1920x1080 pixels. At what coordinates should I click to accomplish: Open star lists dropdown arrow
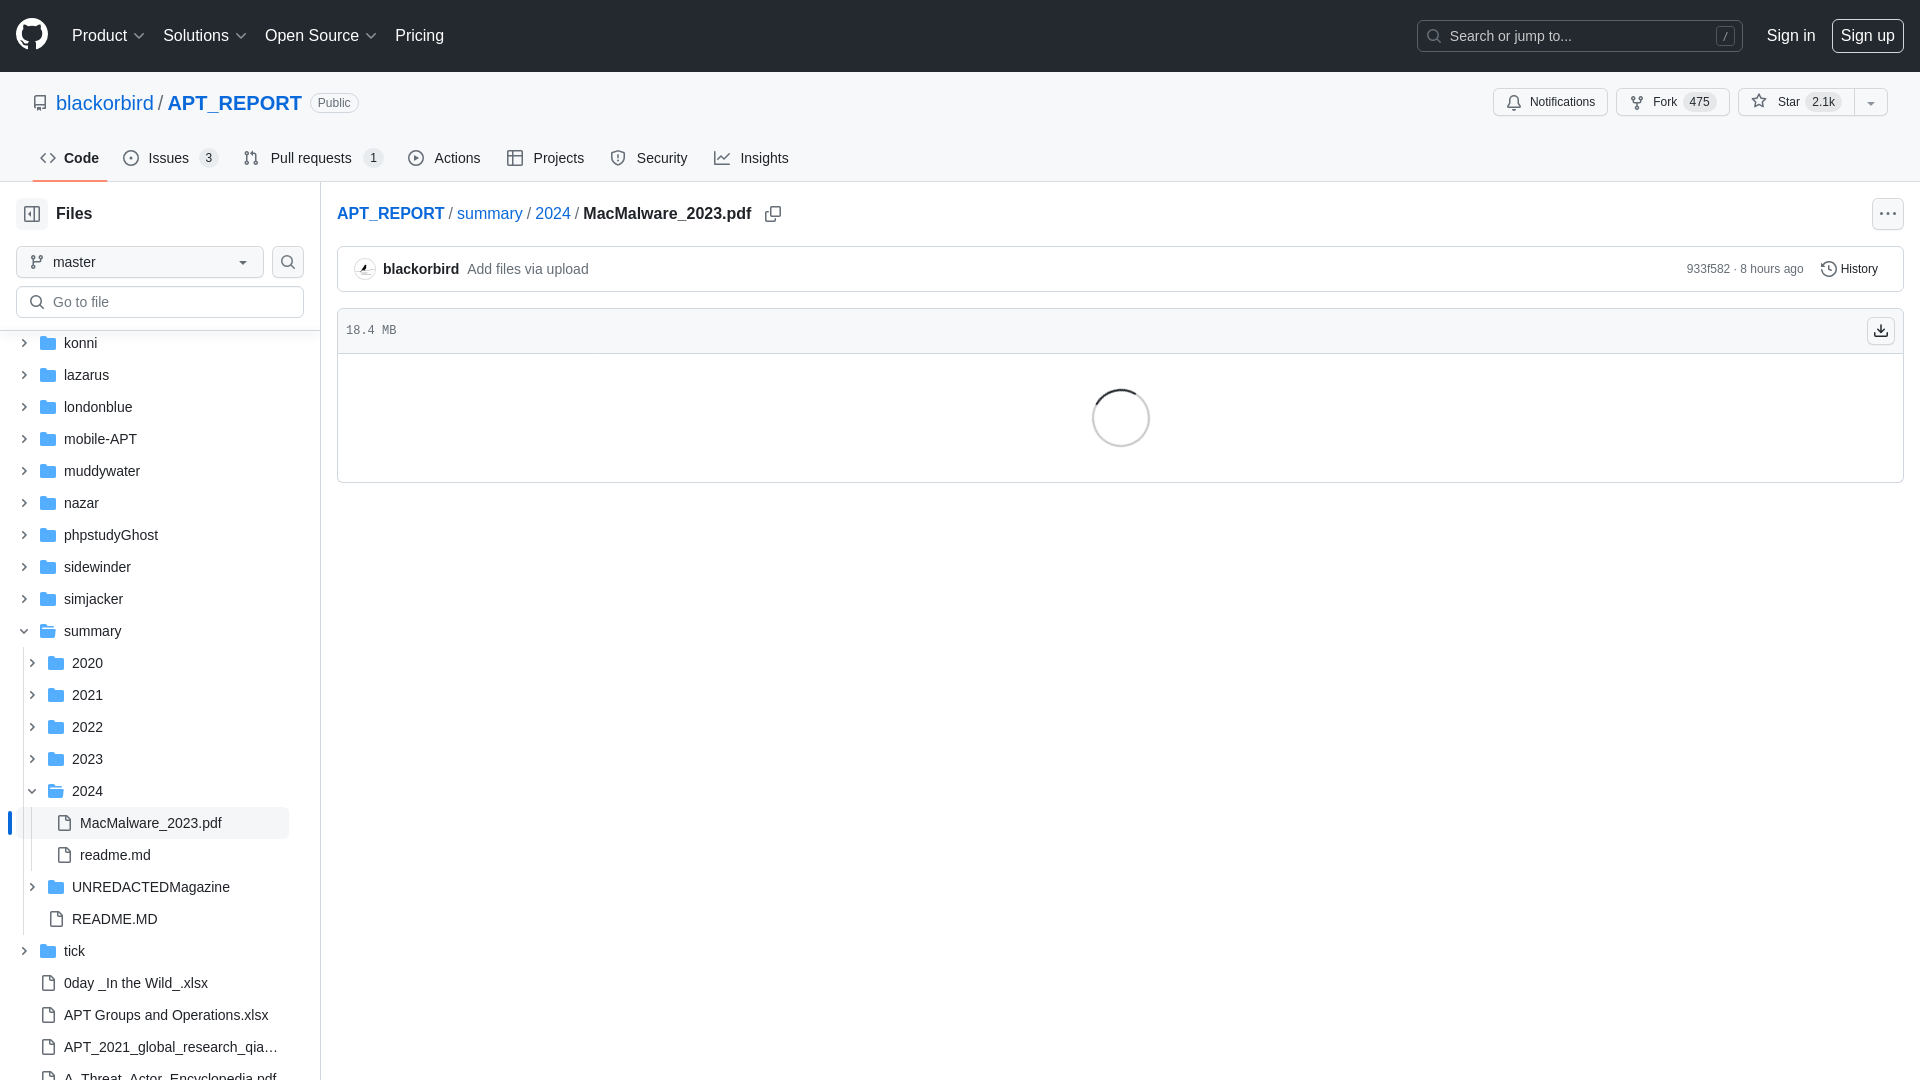(x=1871, y=102)
